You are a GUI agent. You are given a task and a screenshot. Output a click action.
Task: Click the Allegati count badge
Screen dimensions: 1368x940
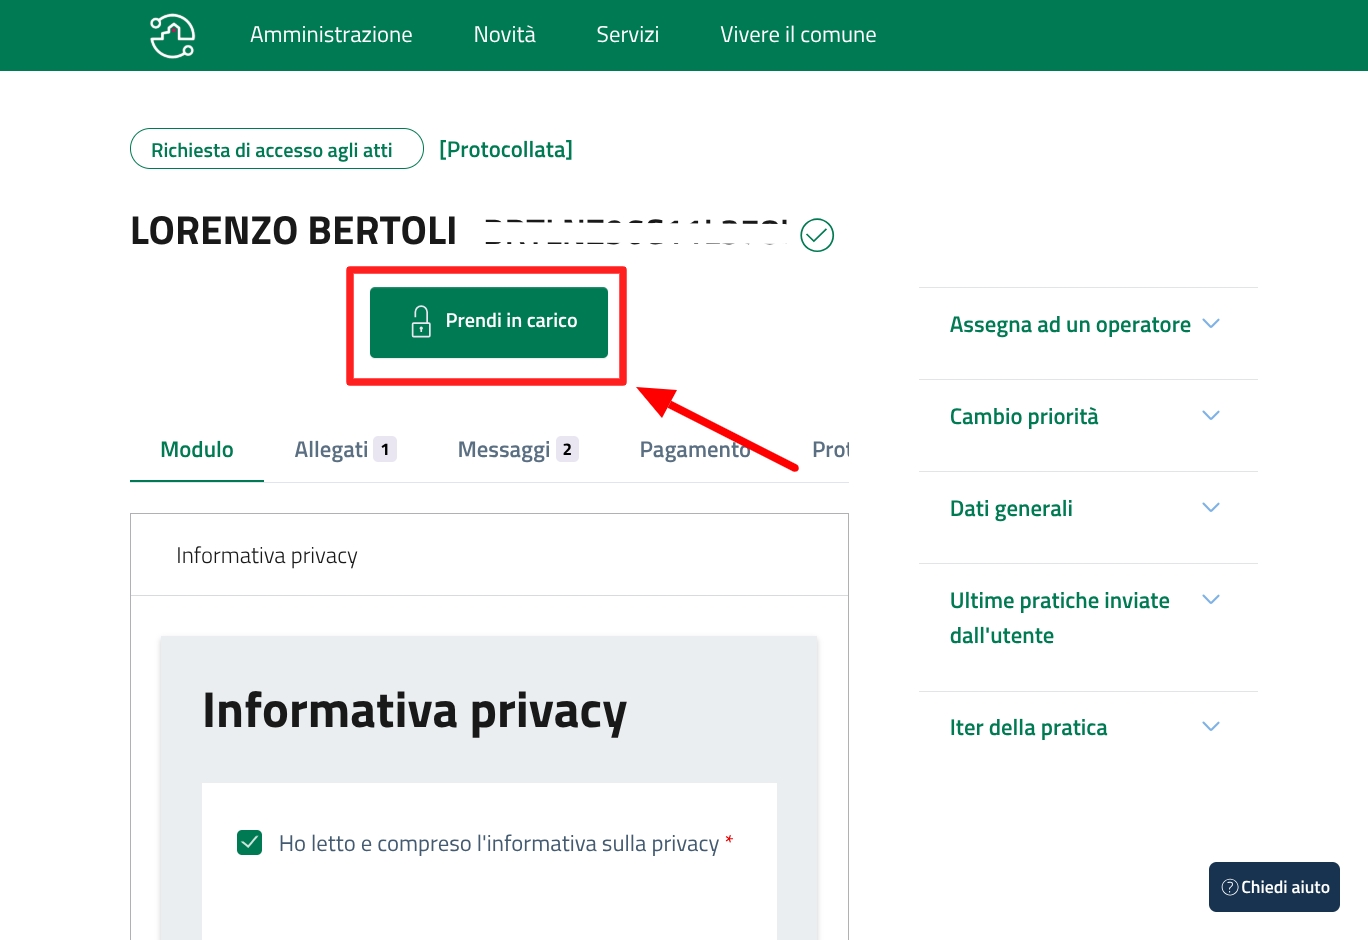(385, 450)
